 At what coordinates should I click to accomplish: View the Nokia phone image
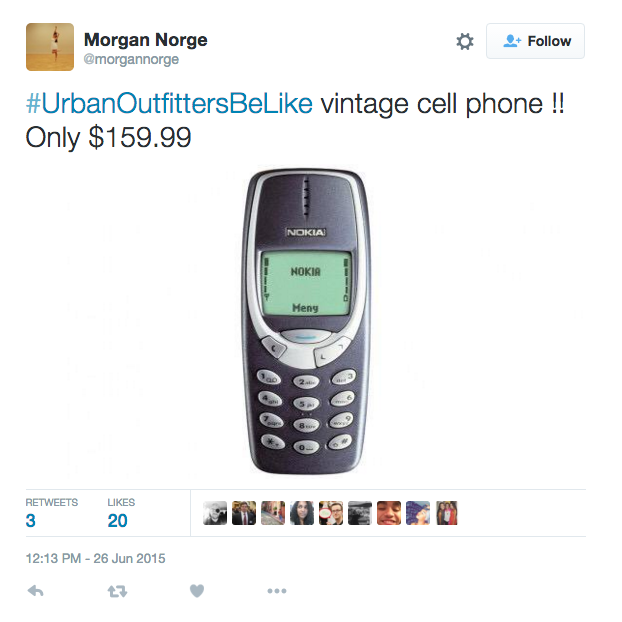click(x=306, y=321)
